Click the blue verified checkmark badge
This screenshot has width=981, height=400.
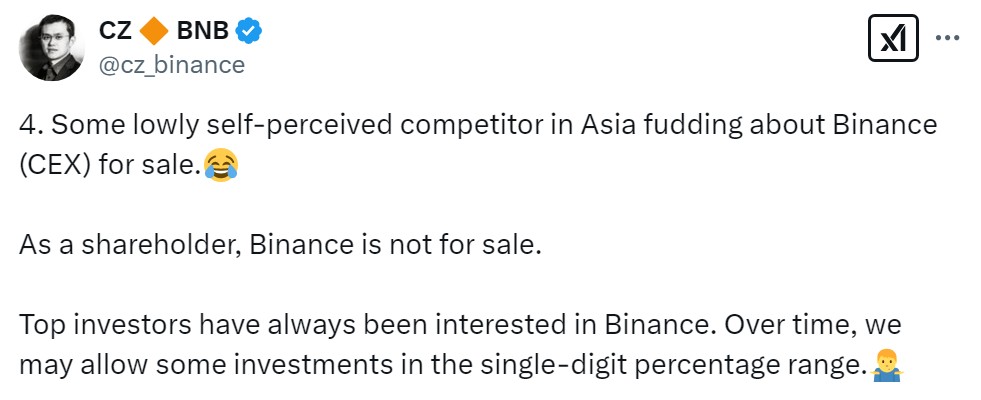coord(249,32)
